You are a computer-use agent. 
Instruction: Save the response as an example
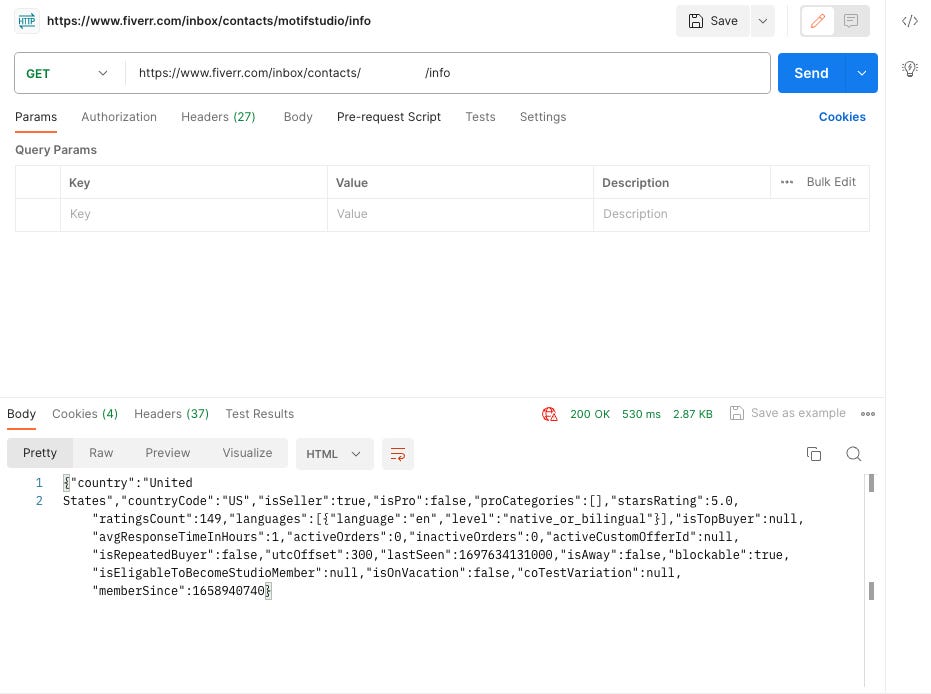tap(789, 413)
